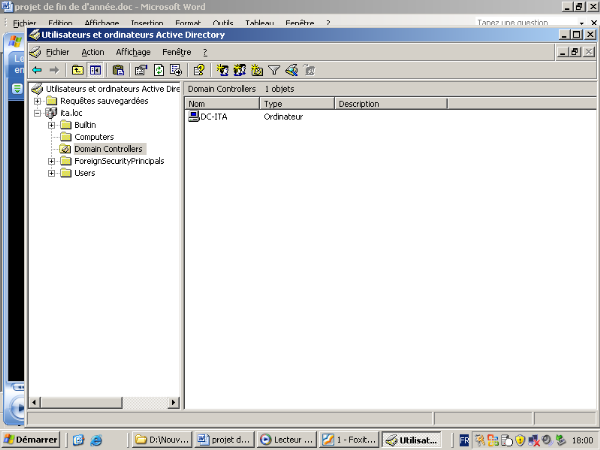Image resolution: width=600 pixels, height=450 pixels.
Task: Create a new user with toolbar icon
Action: (222, 70)
